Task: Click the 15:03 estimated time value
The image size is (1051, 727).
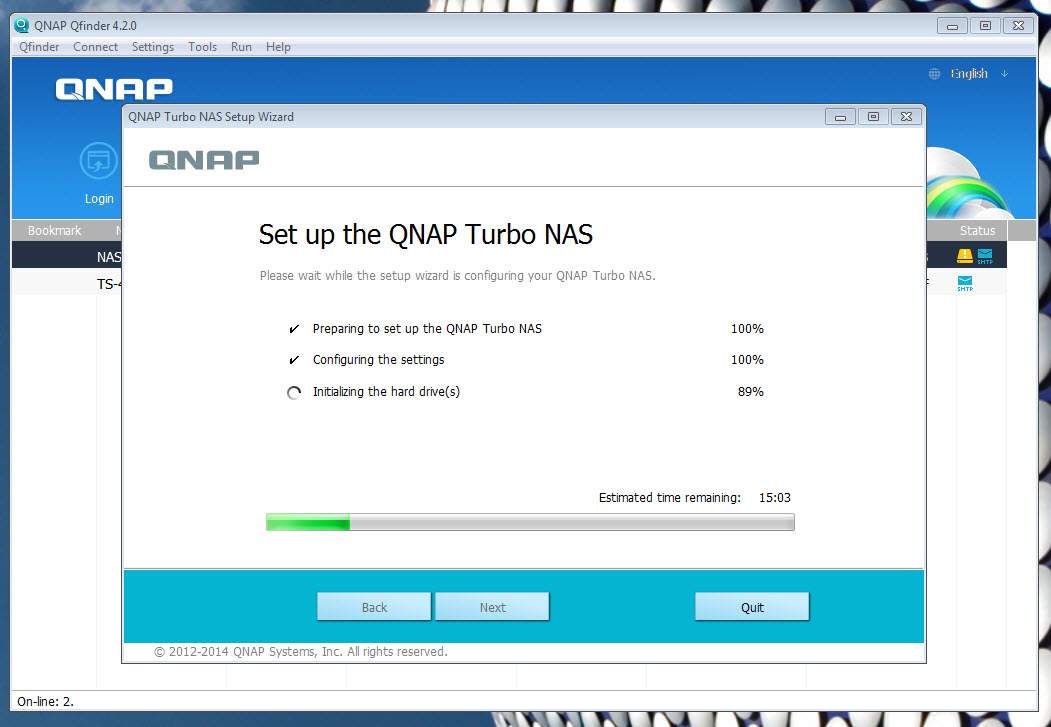Action: 775,498
